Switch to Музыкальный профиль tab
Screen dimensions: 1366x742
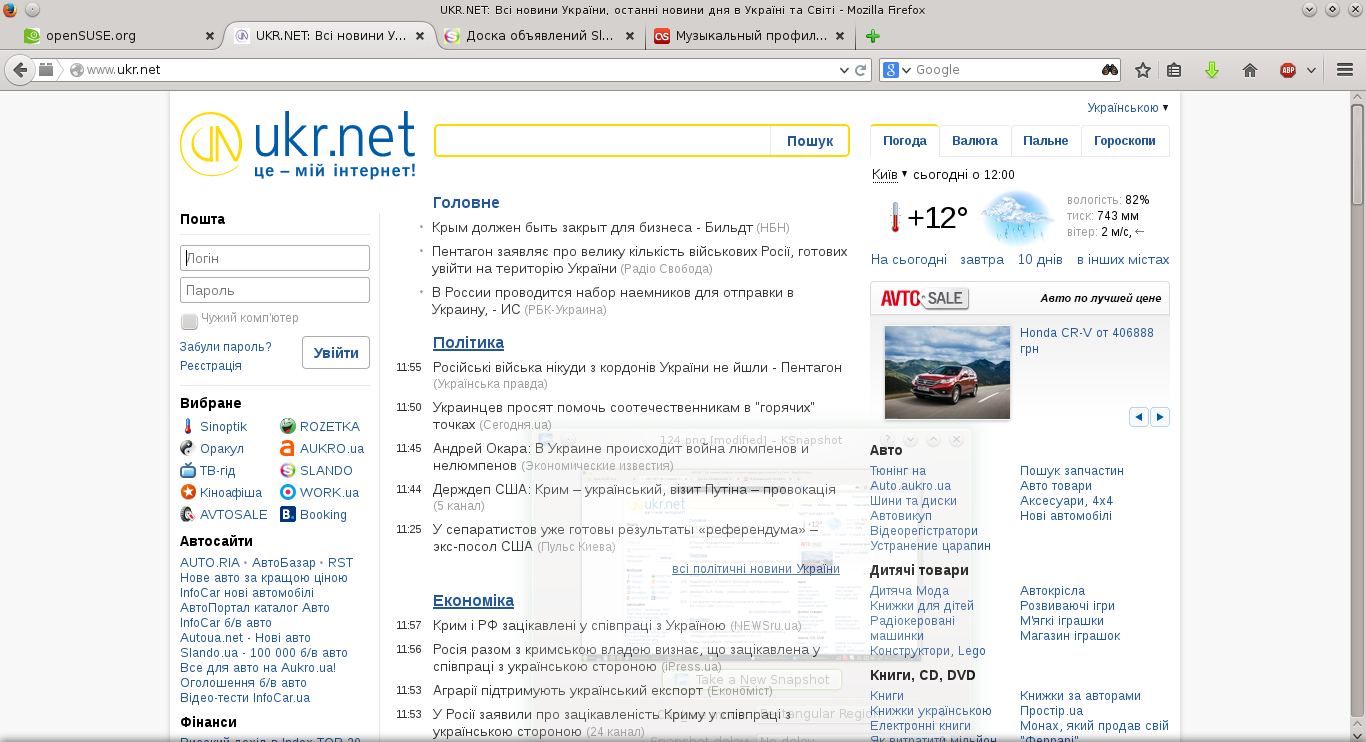click(749, 36)
